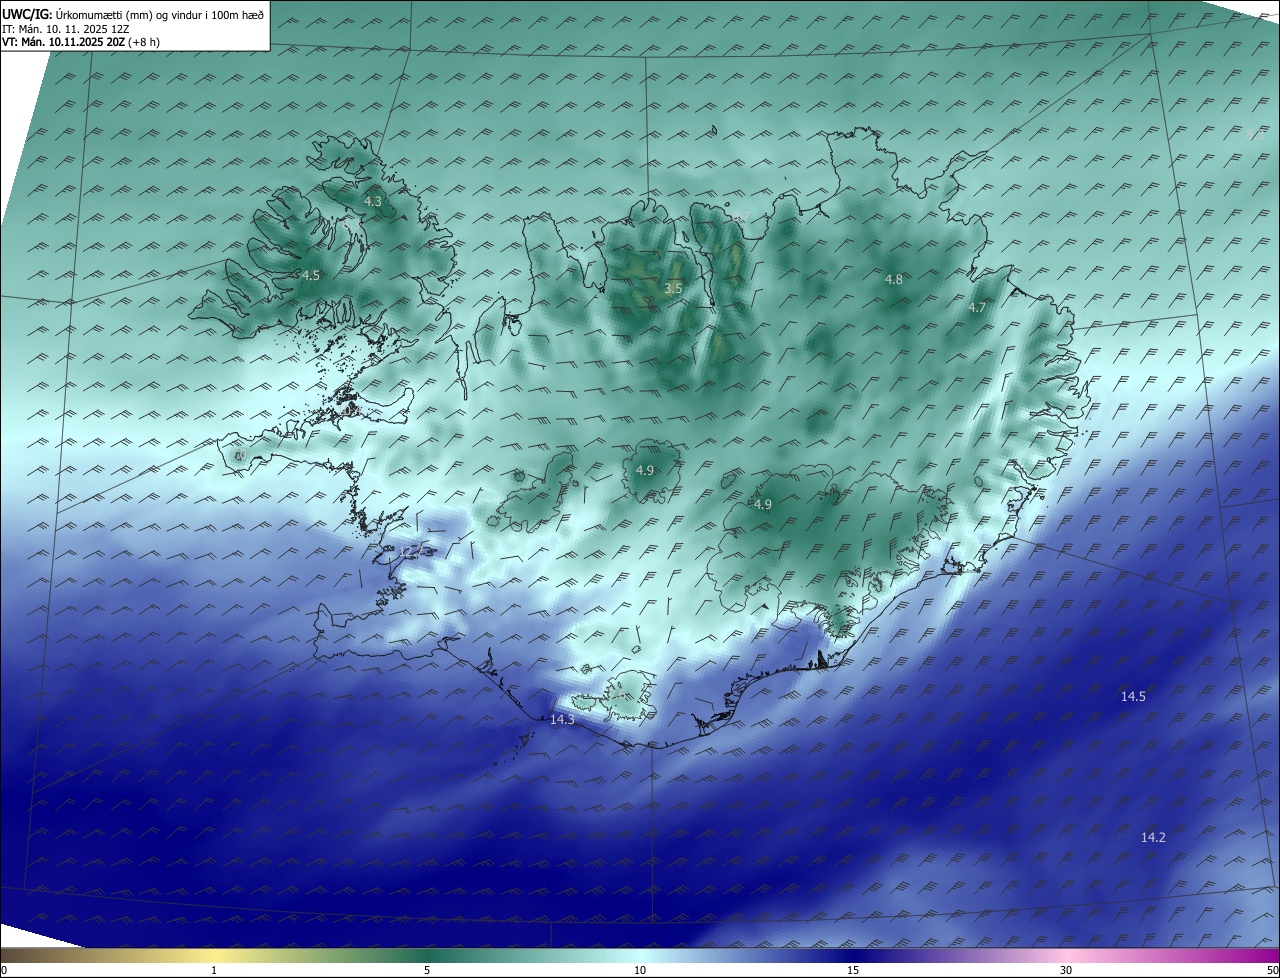Click the '15' tick on the color scale
Viewport: 1280px width, 978px height.
coord(853,970)
